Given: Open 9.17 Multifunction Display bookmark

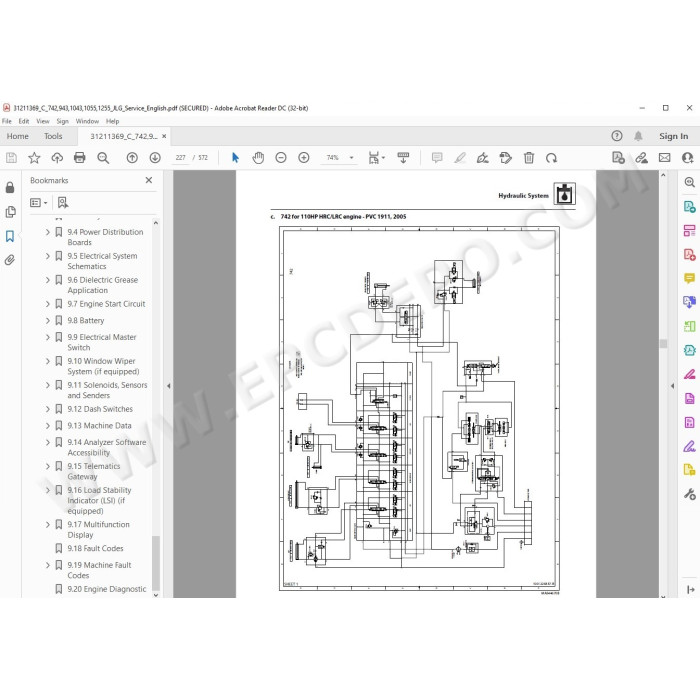Looking at the screenshot, I should pyautogui.click(x=98, y=529).
